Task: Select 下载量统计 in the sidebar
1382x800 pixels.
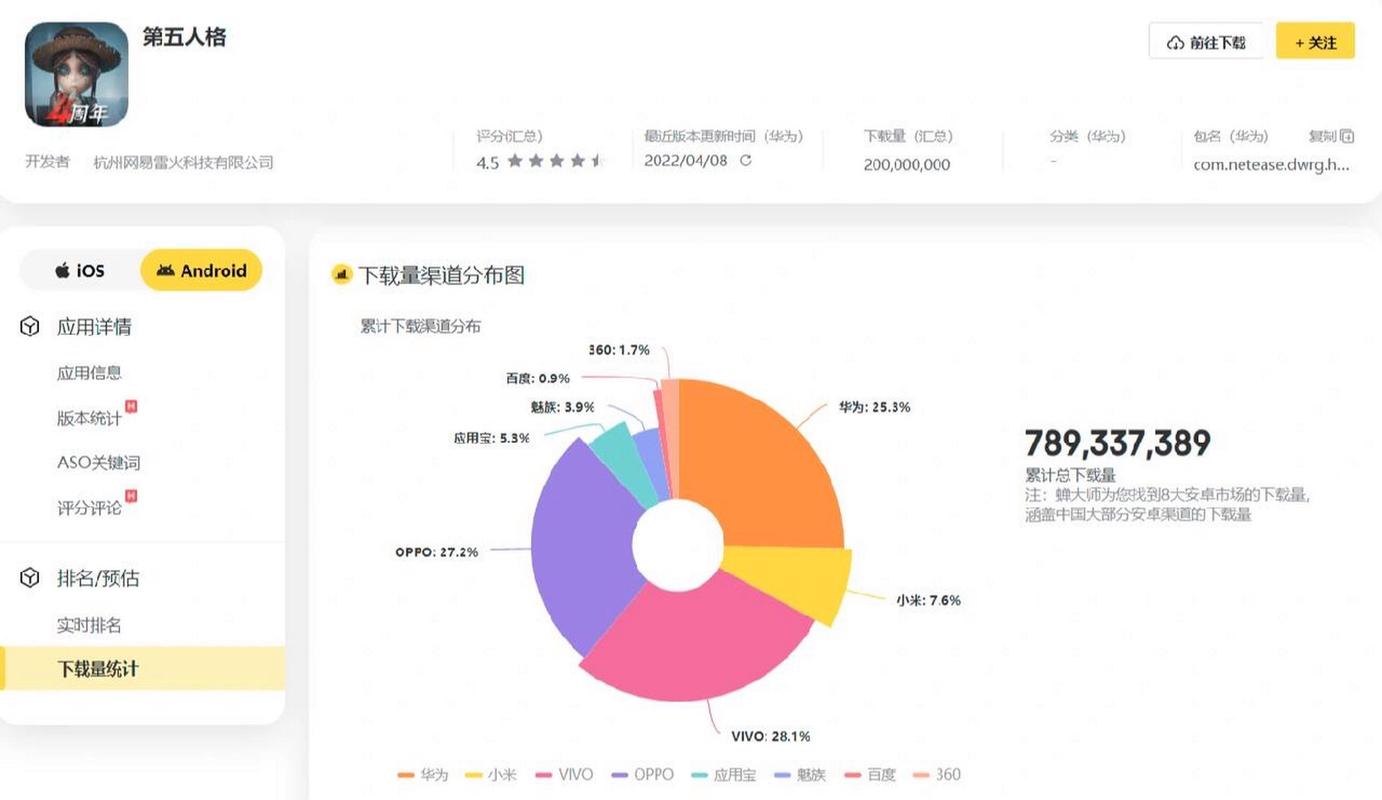Action: [142, 669]
